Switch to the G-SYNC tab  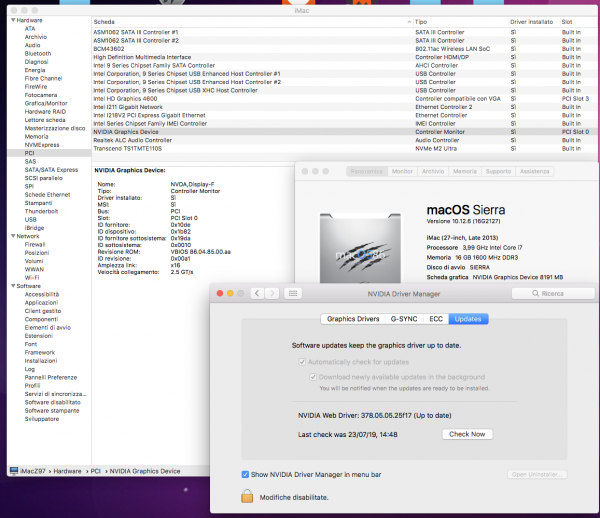[x=404, y=319]
